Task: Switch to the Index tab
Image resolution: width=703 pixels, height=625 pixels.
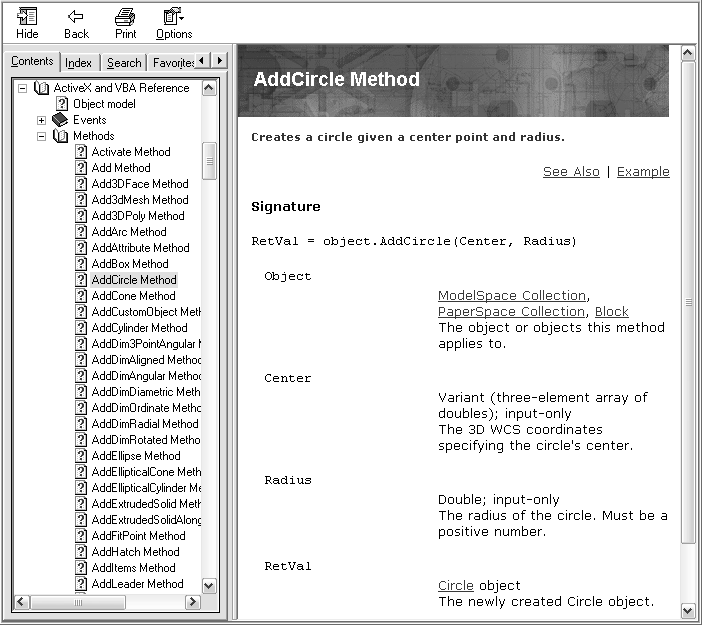Action: [x=78, y=63]
